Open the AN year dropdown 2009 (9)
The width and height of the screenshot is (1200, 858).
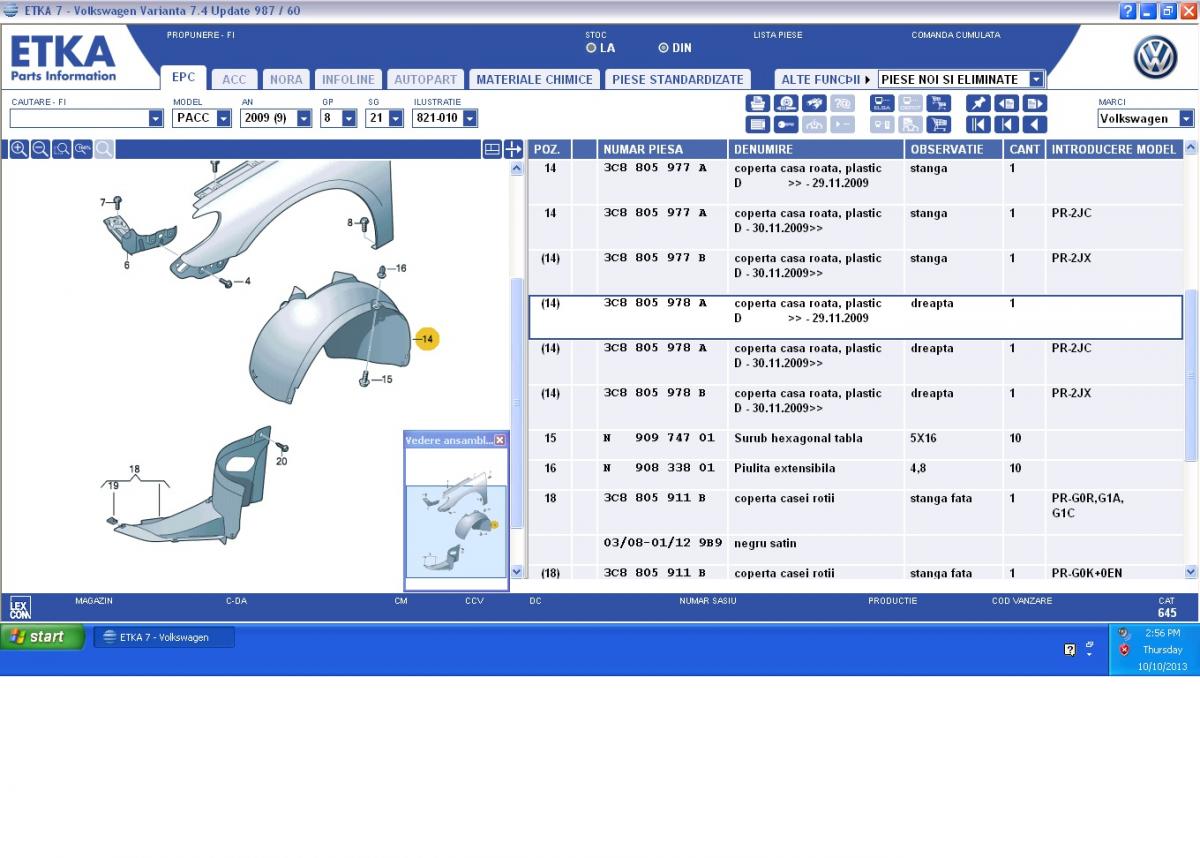[306, 118]
